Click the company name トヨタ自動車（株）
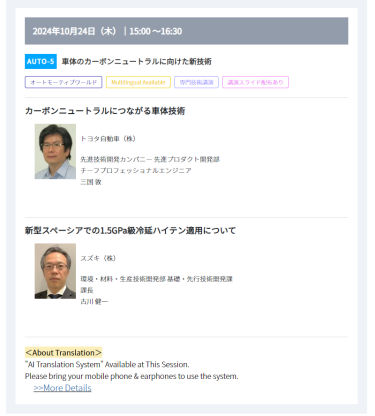 tap(108, 139)
